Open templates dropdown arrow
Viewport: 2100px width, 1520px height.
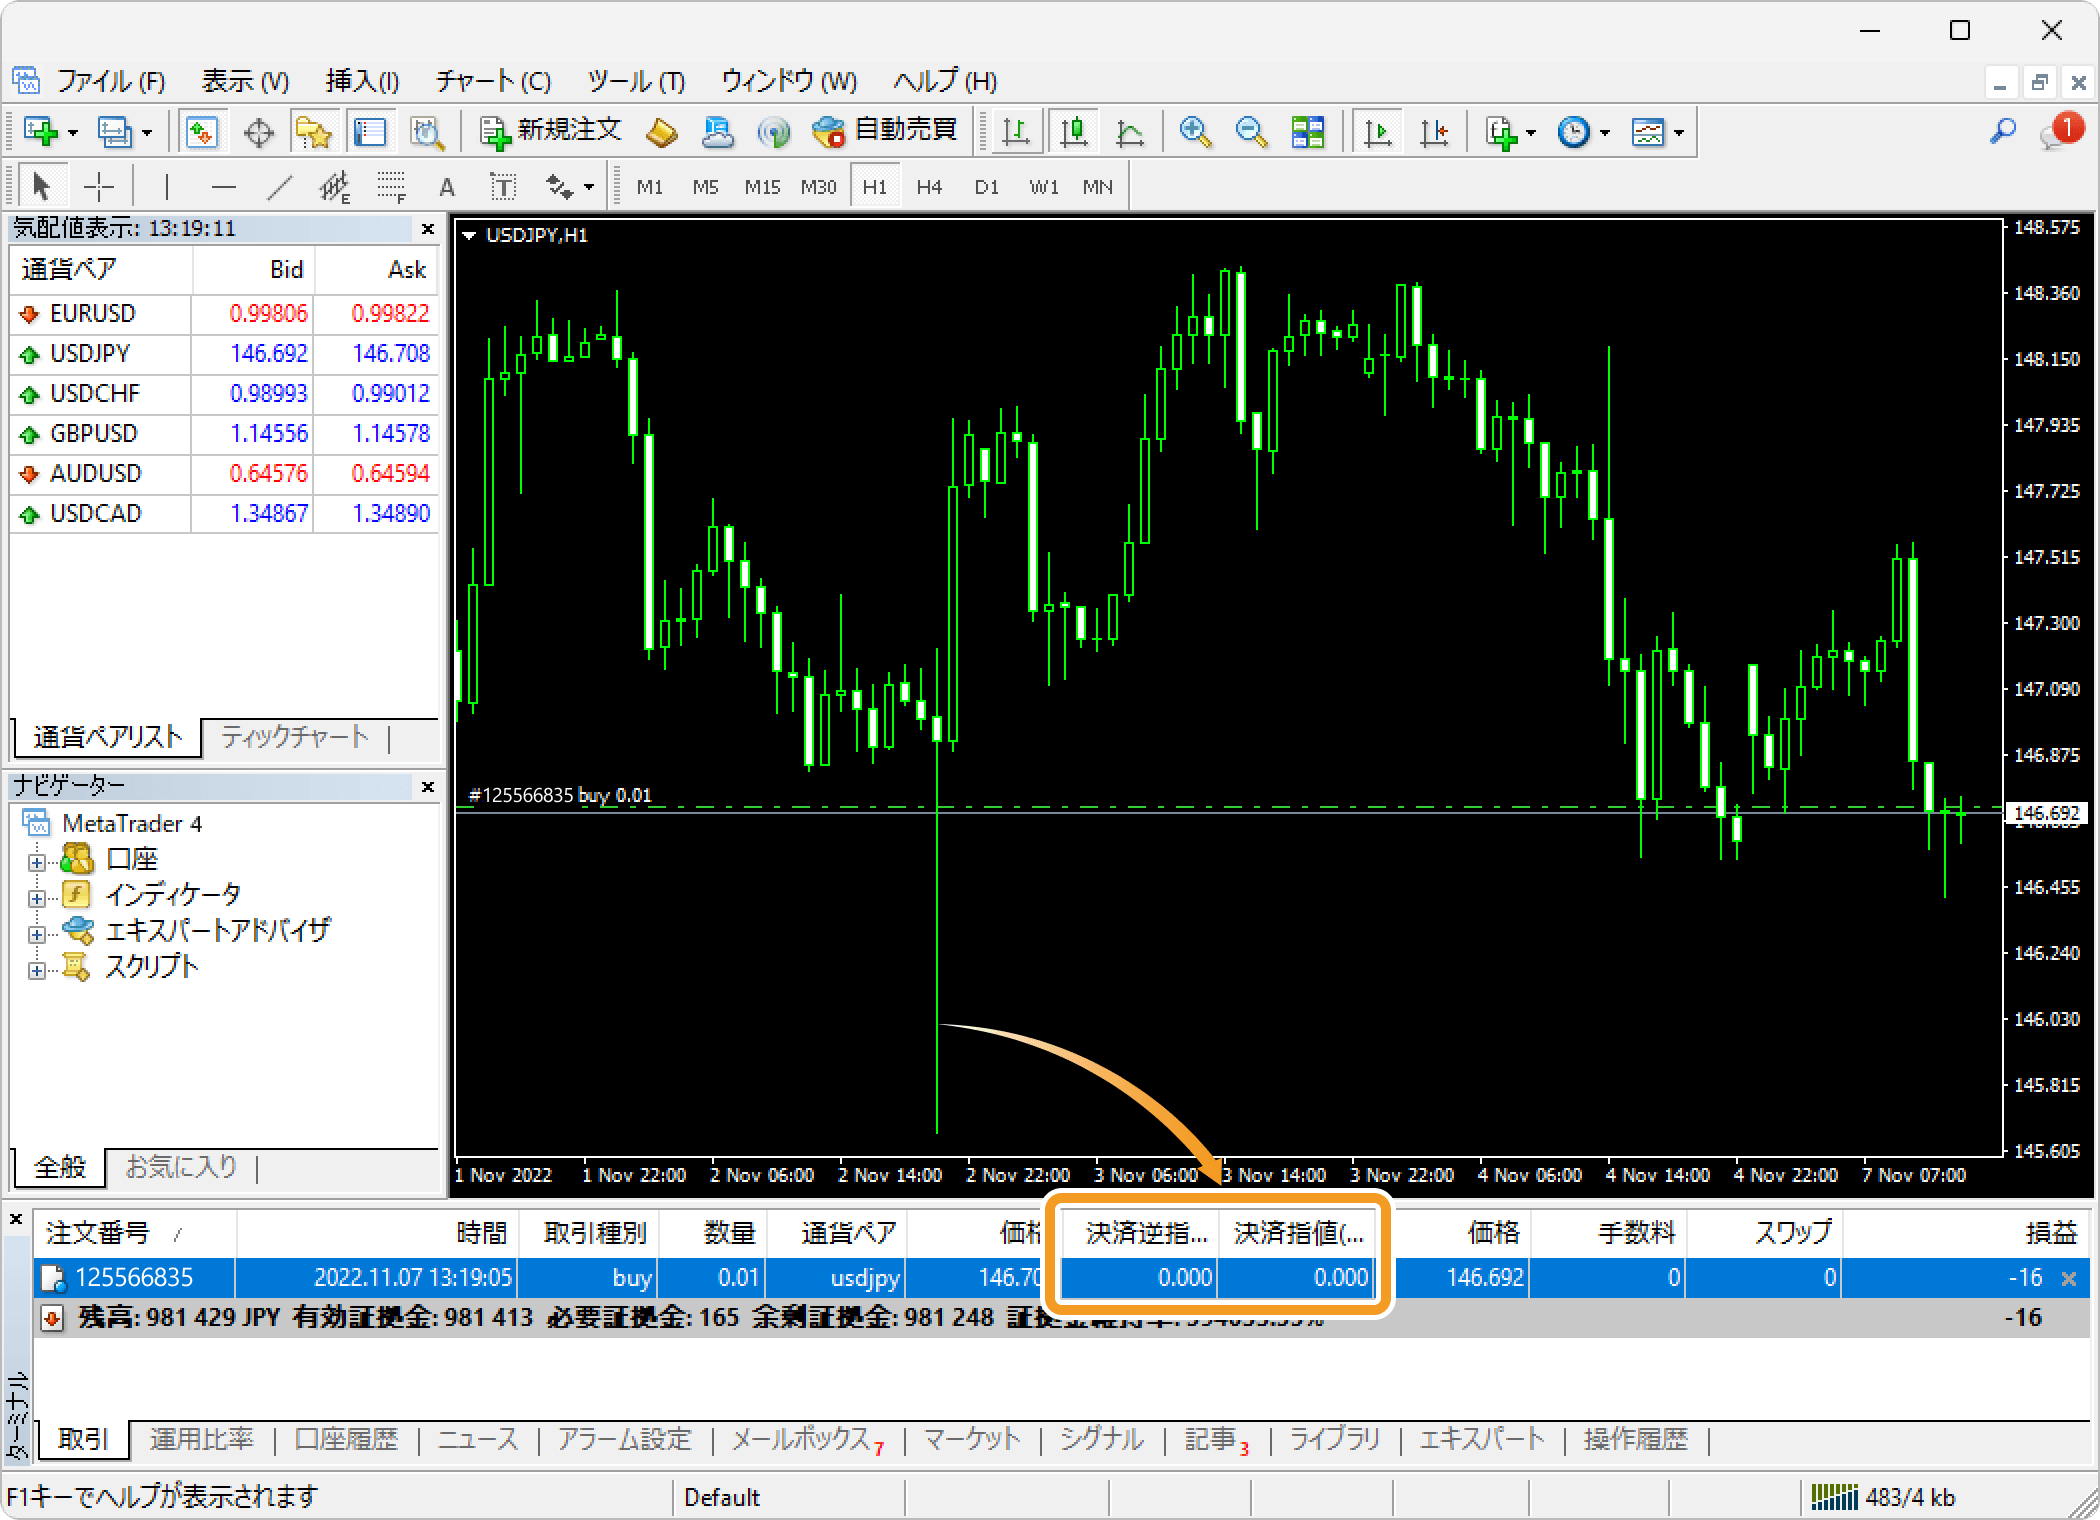tap(1678, 132)
